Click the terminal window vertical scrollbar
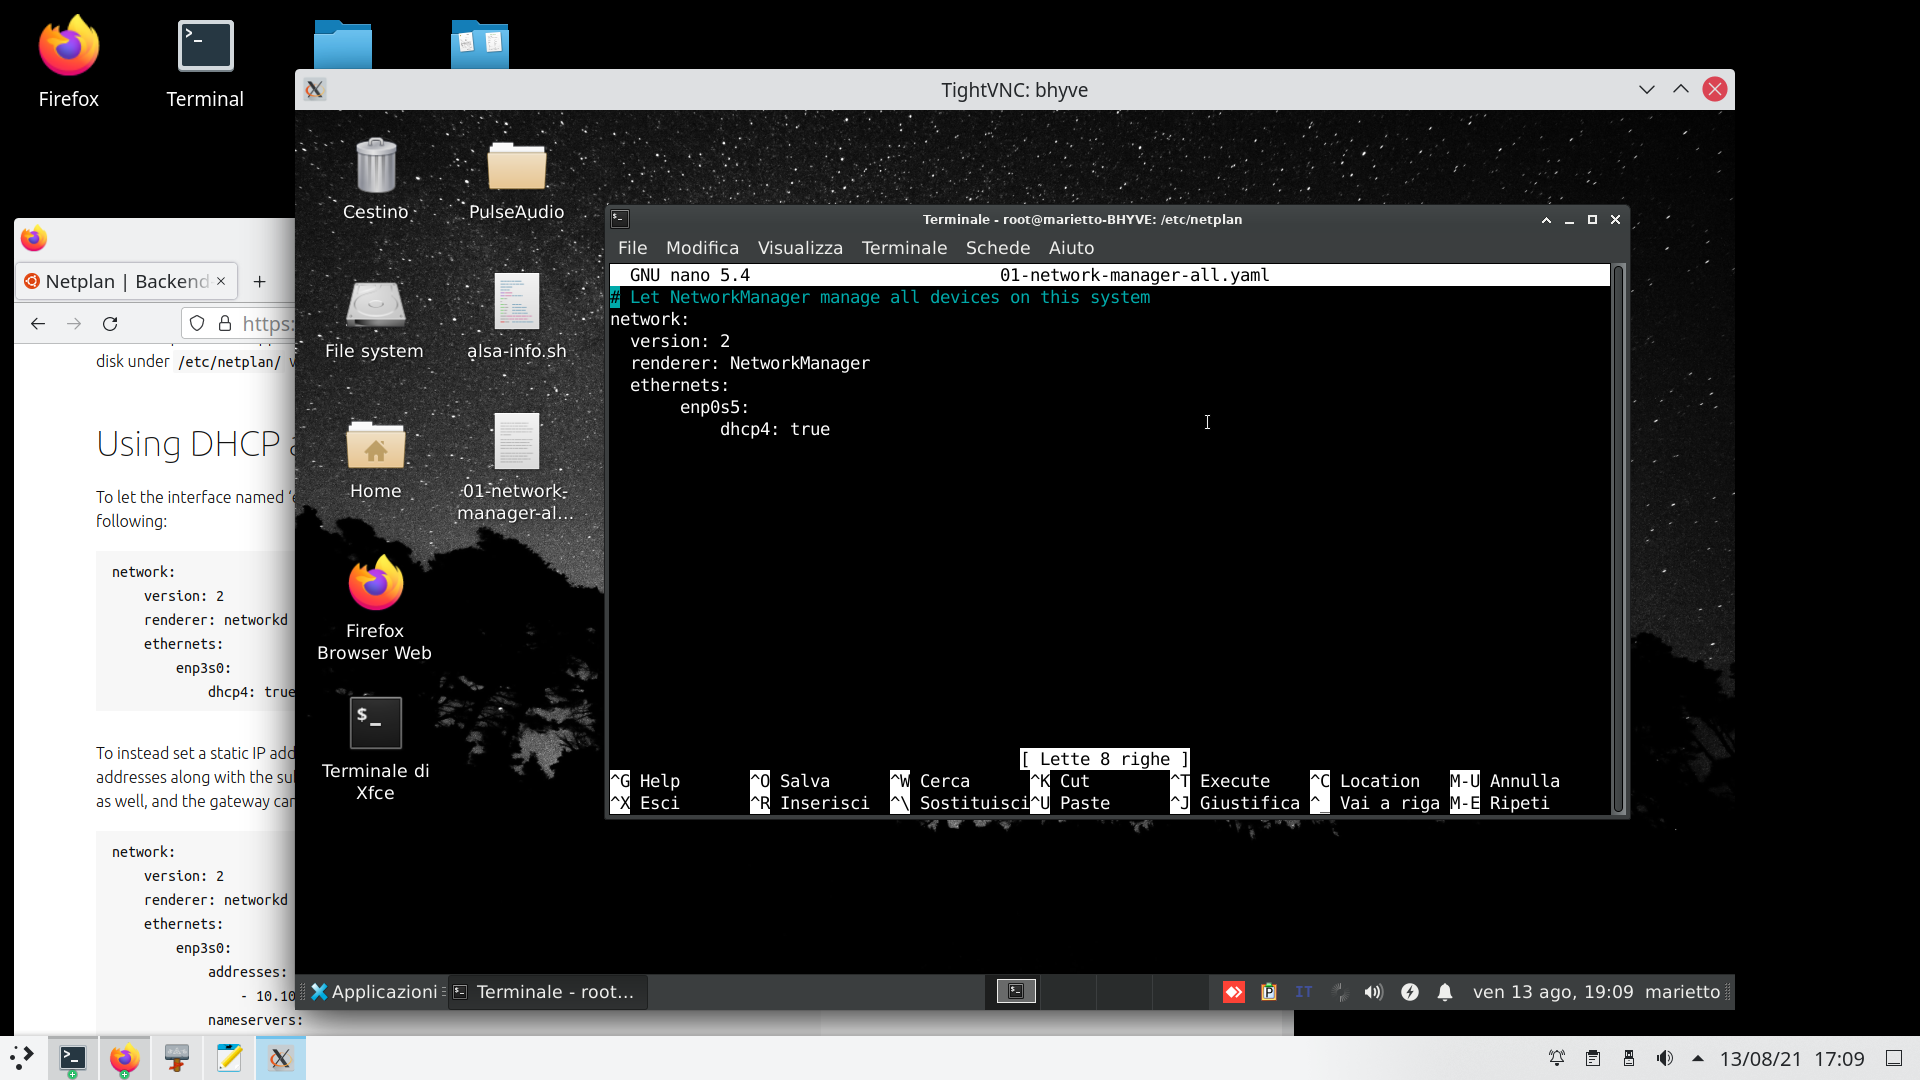The image size is (1920, 1080). click(1618, 540)
